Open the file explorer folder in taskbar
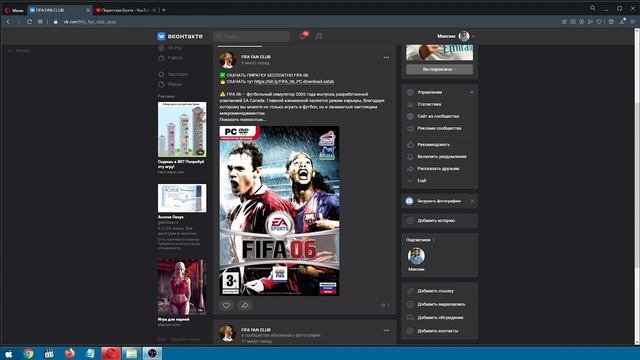This screenshot has height=360, width=640. point(131,353)
